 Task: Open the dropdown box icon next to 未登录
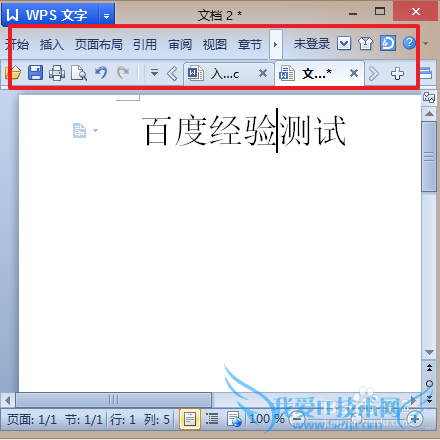point(344,43)
